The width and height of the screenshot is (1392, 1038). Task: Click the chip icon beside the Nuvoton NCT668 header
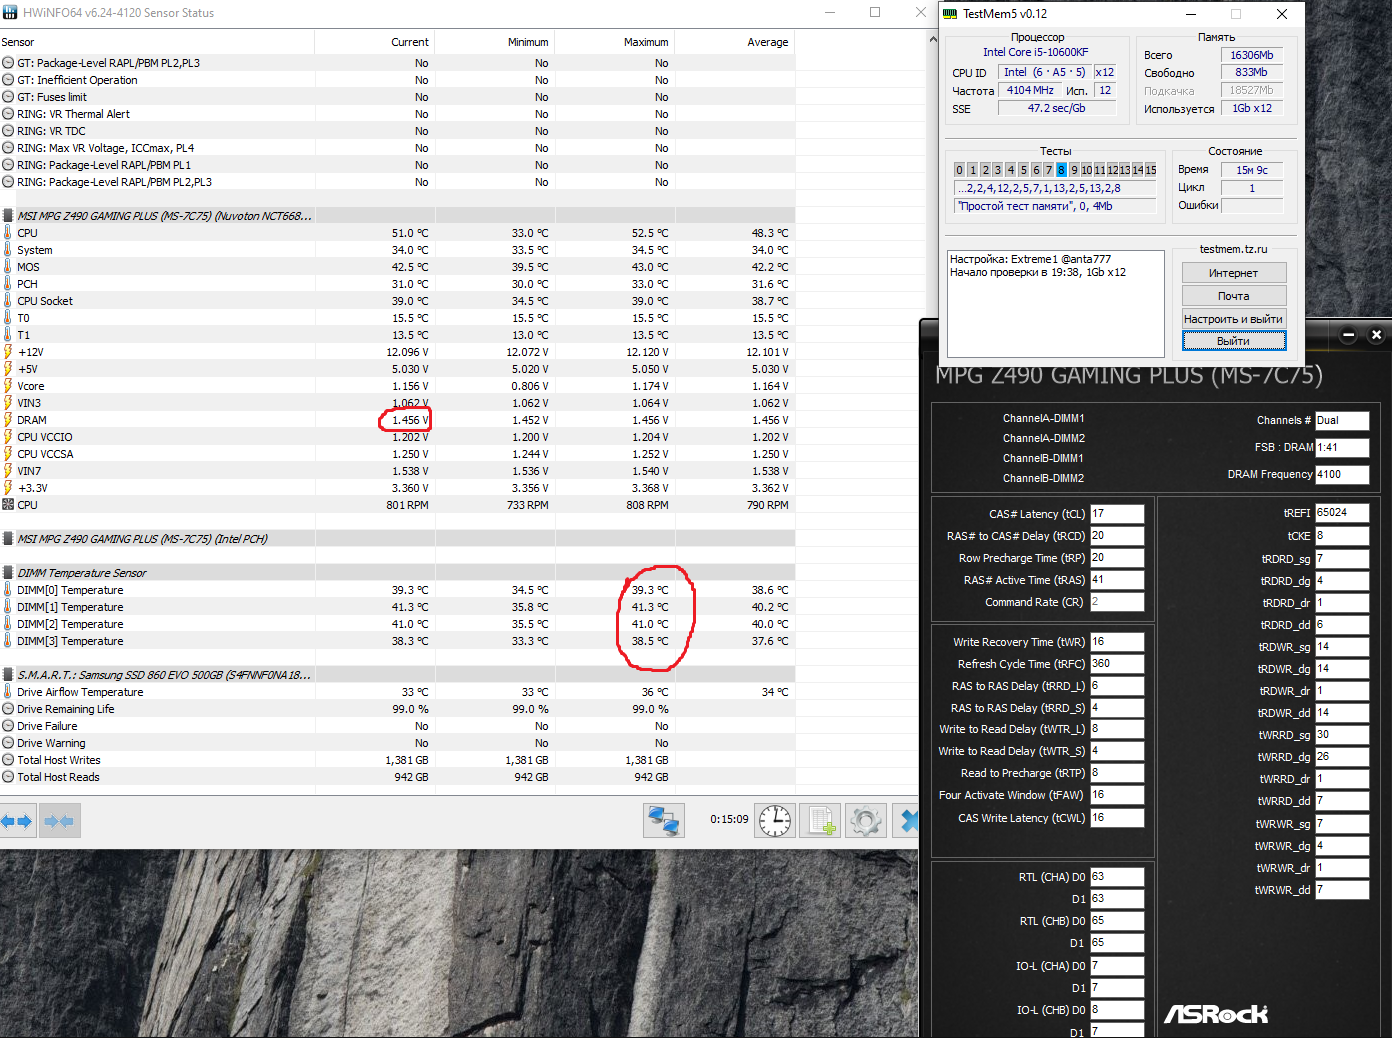tap(8, 216)
